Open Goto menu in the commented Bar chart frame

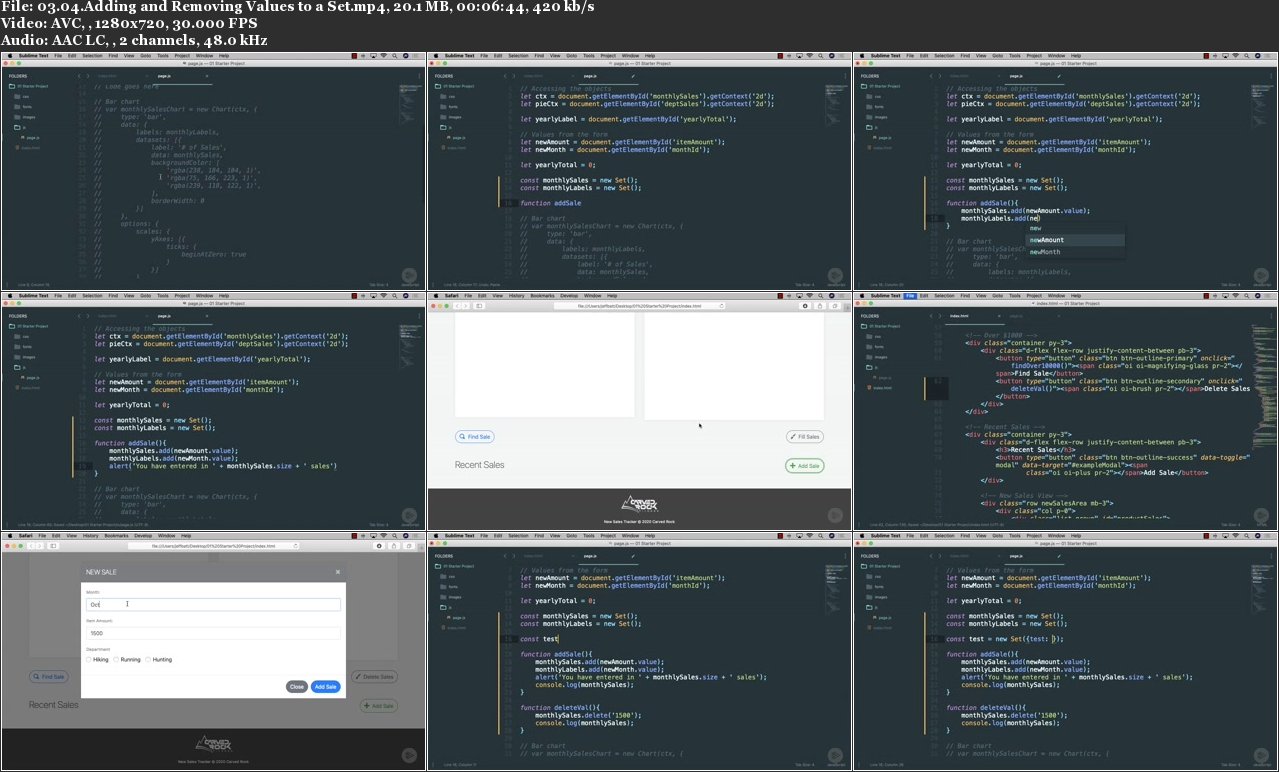pos(146,56)
